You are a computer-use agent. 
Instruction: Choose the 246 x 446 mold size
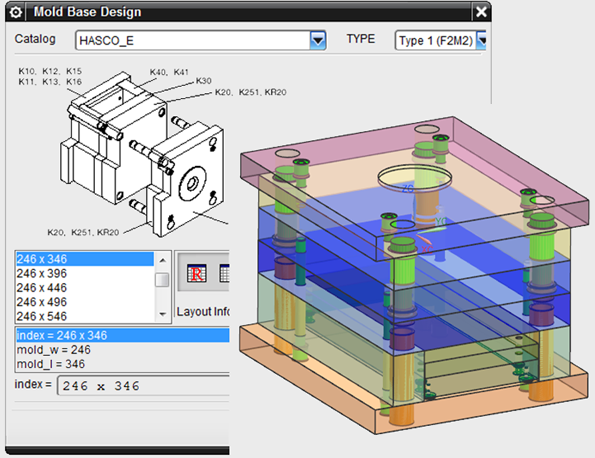(x=85, y=288)
